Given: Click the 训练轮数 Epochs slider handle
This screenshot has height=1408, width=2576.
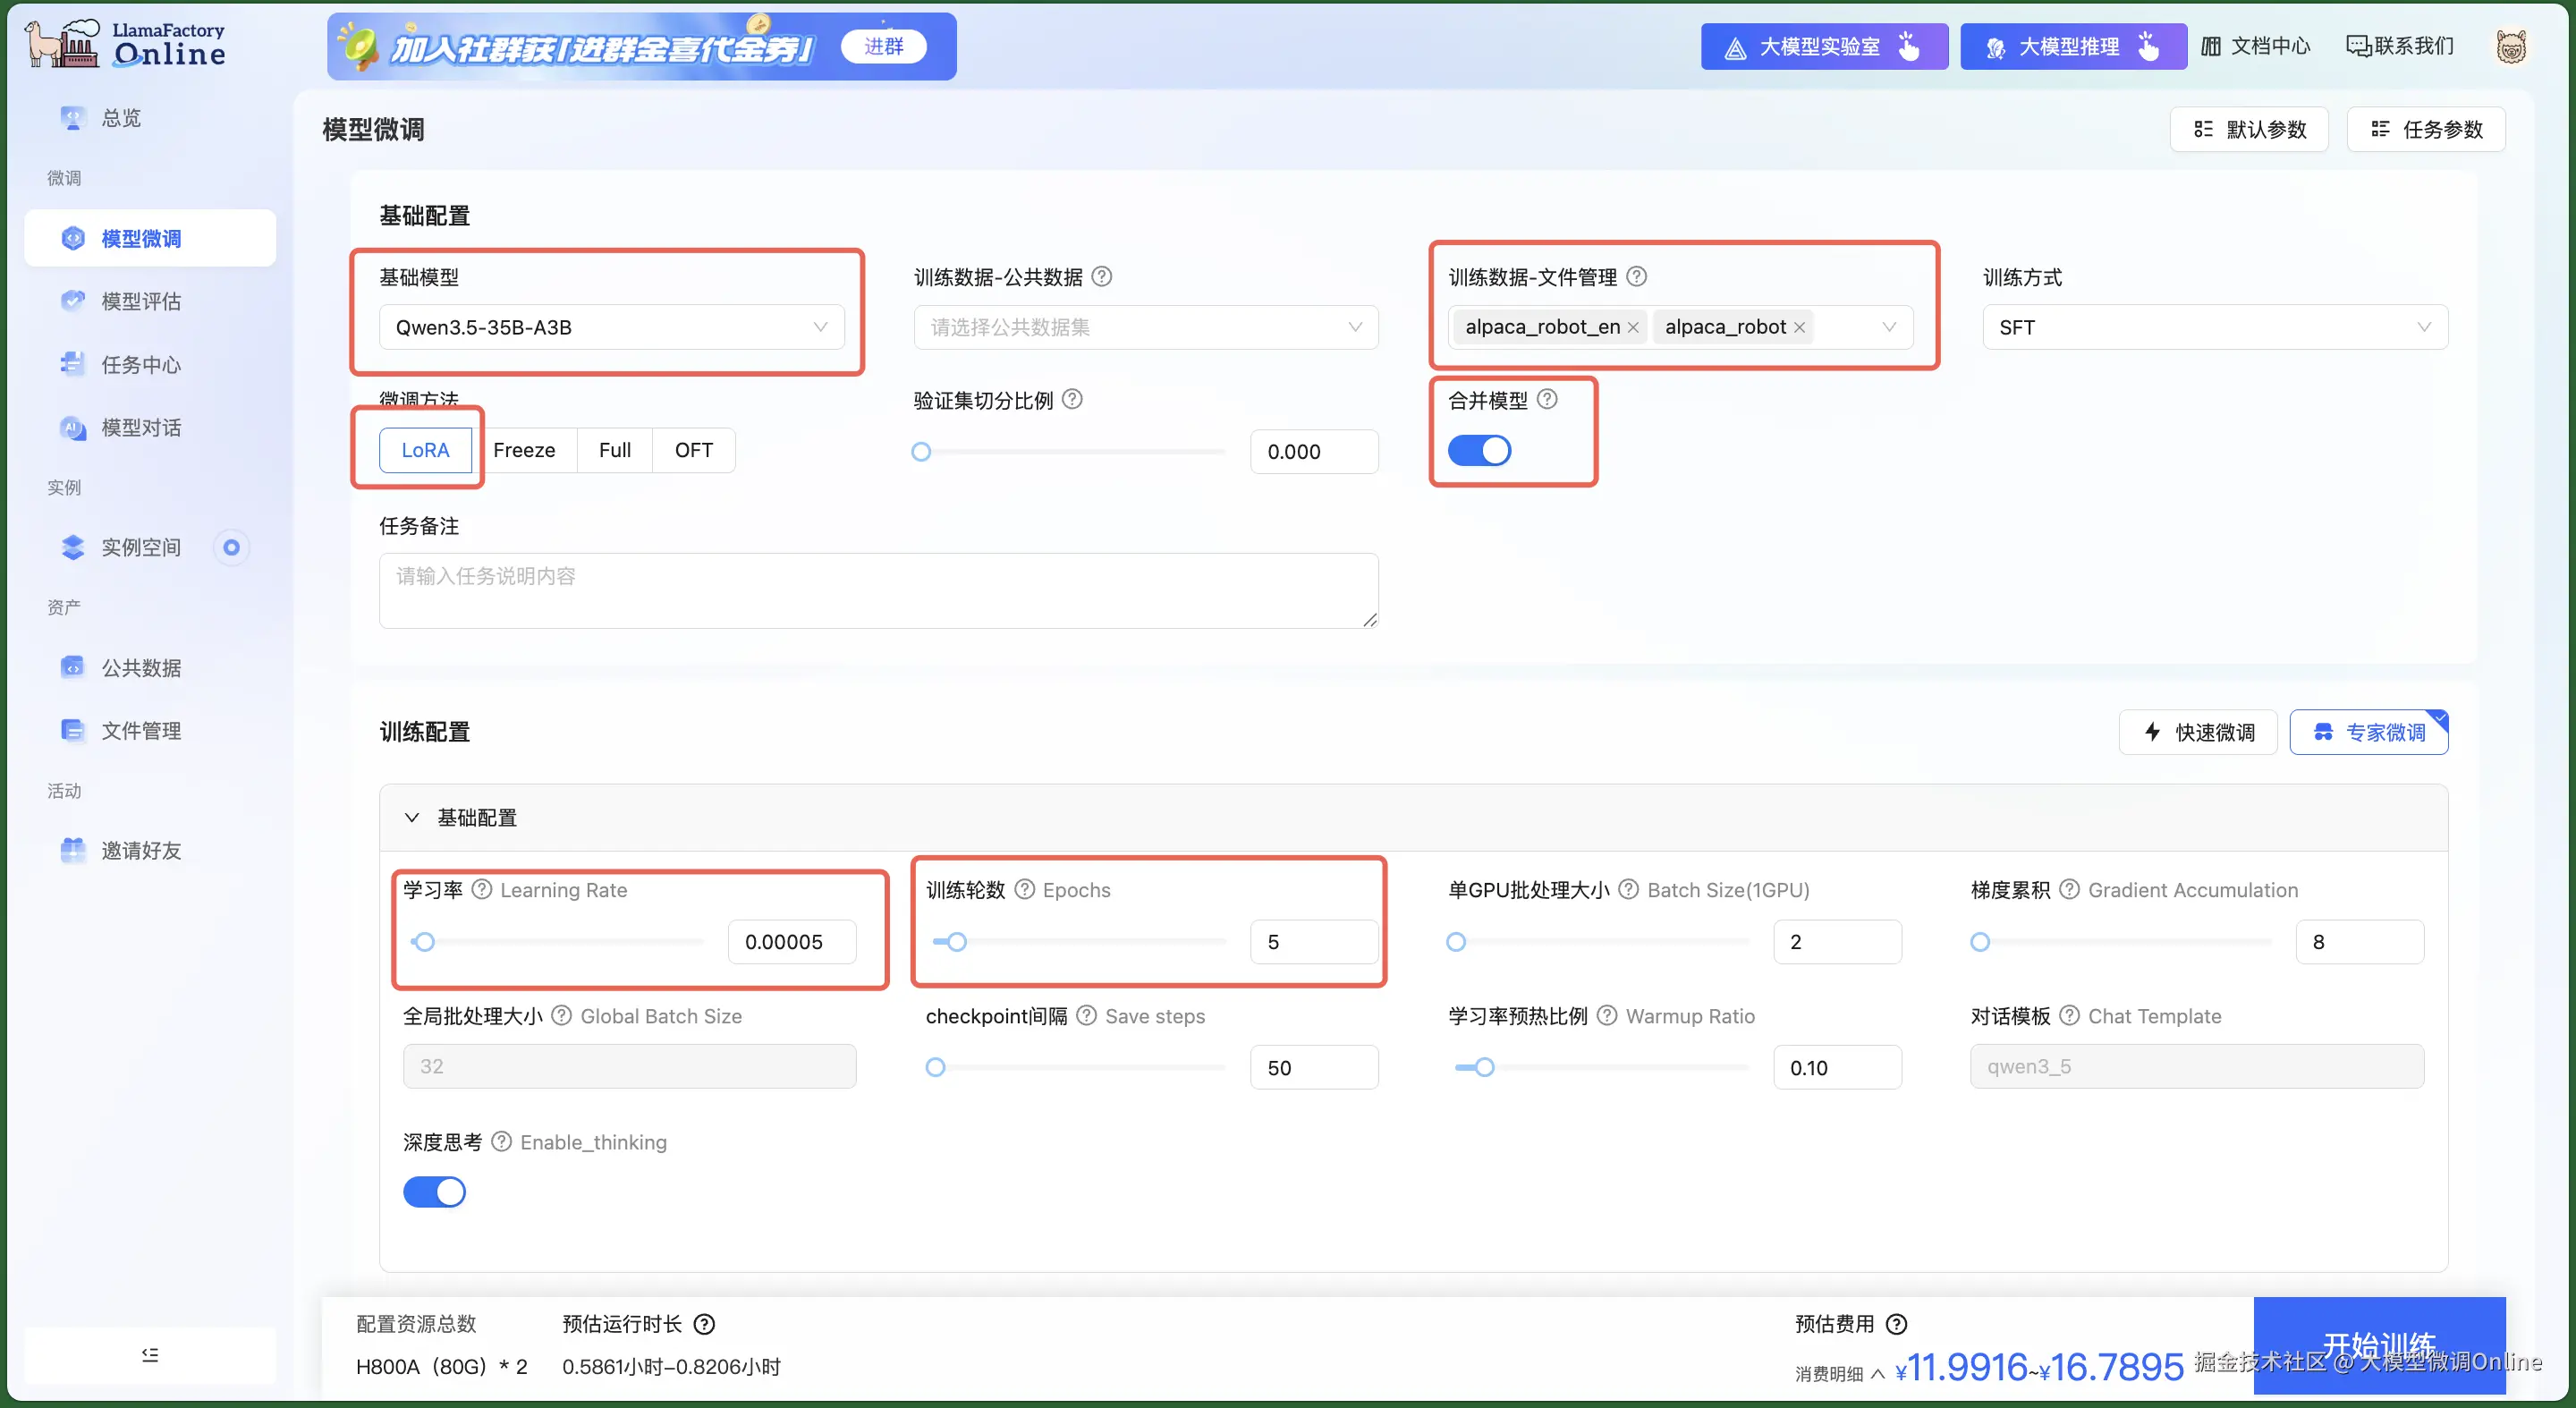Looking at the screenshot, I should pos(957,941).
